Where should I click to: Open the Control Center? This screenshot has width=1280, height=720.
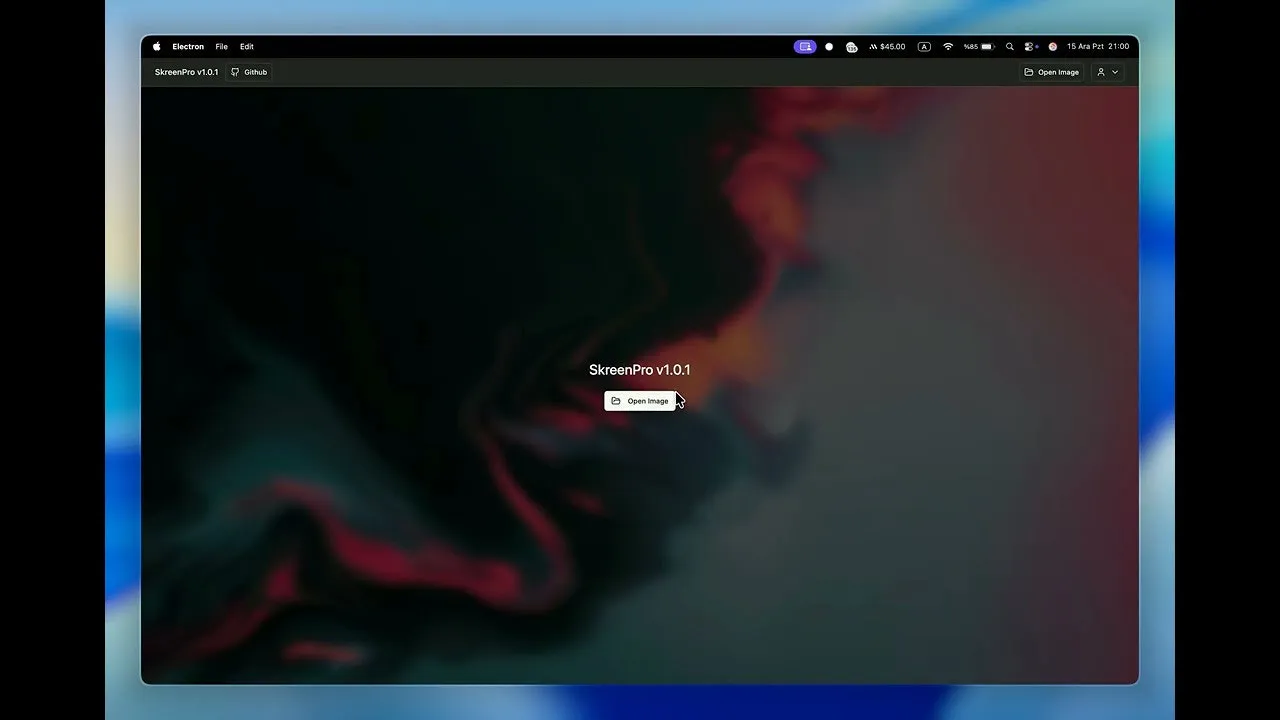1031,47
